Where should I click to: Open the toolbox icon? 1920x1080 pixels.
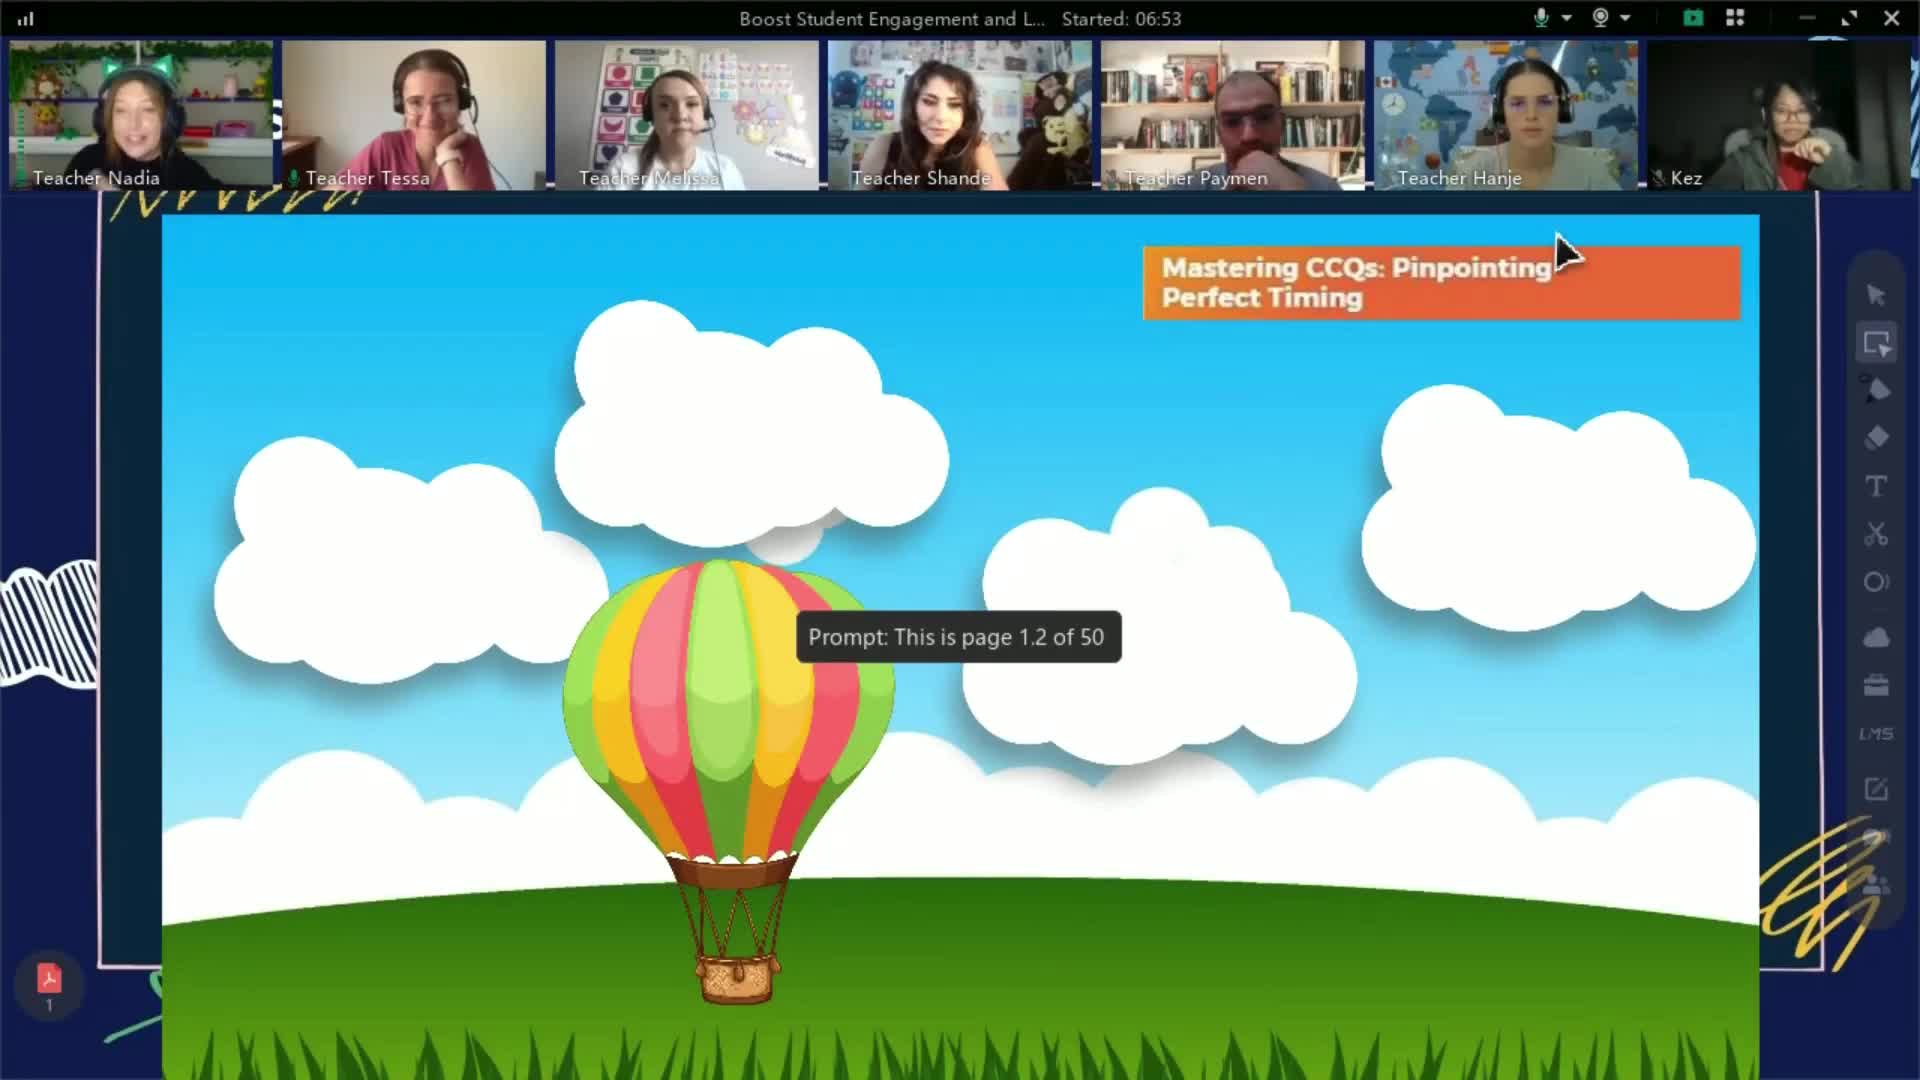coord(1876,685)
